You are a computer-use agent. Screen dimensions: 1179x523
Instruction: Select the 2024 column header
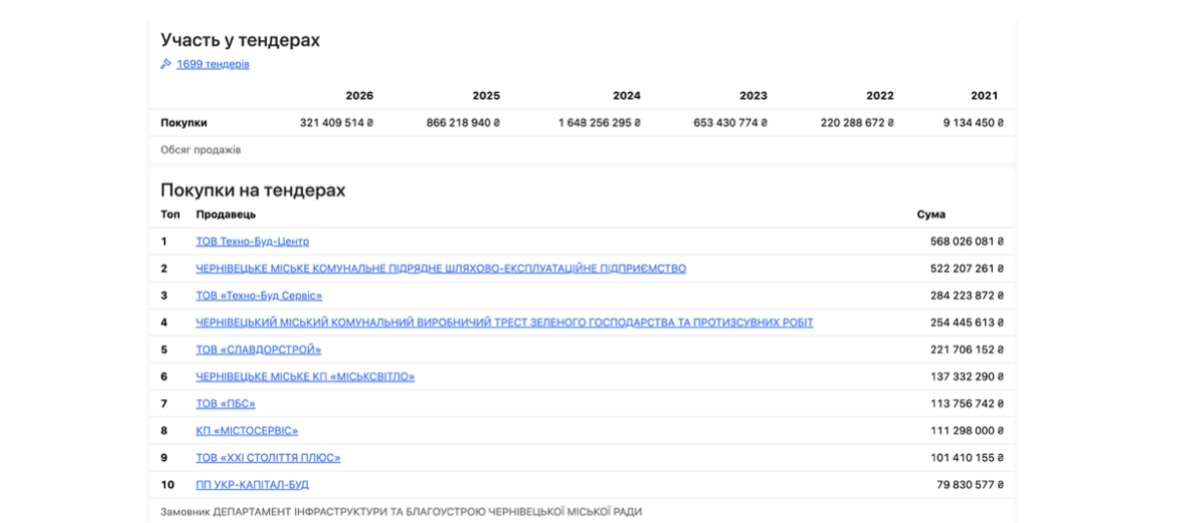point(627,96)
